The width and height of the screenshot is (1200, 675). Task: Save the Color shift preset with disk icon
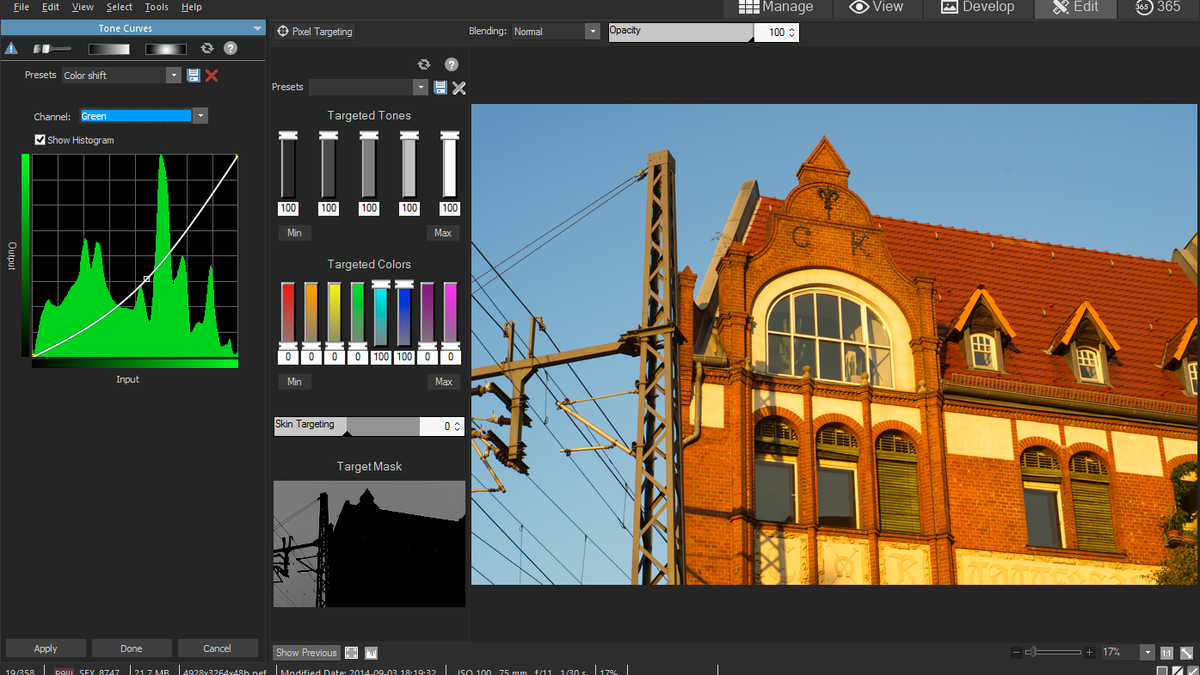193,75
